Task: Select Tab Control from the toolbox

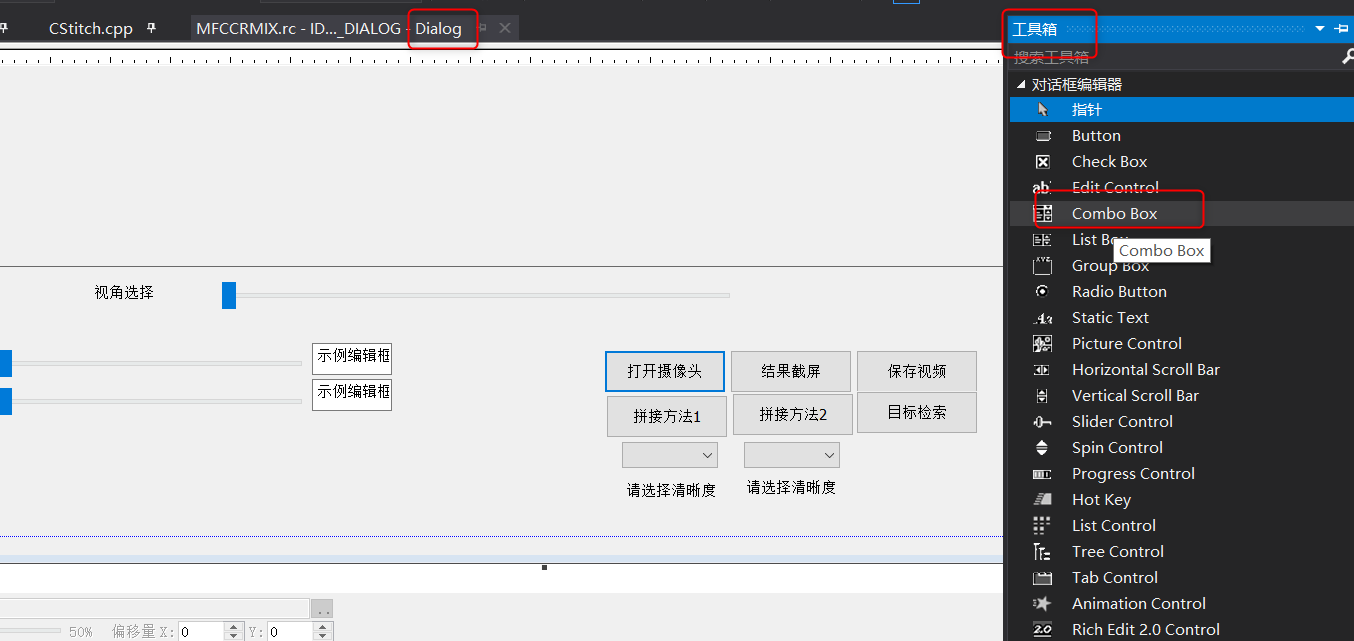Action: click(x=1114, y=577)
